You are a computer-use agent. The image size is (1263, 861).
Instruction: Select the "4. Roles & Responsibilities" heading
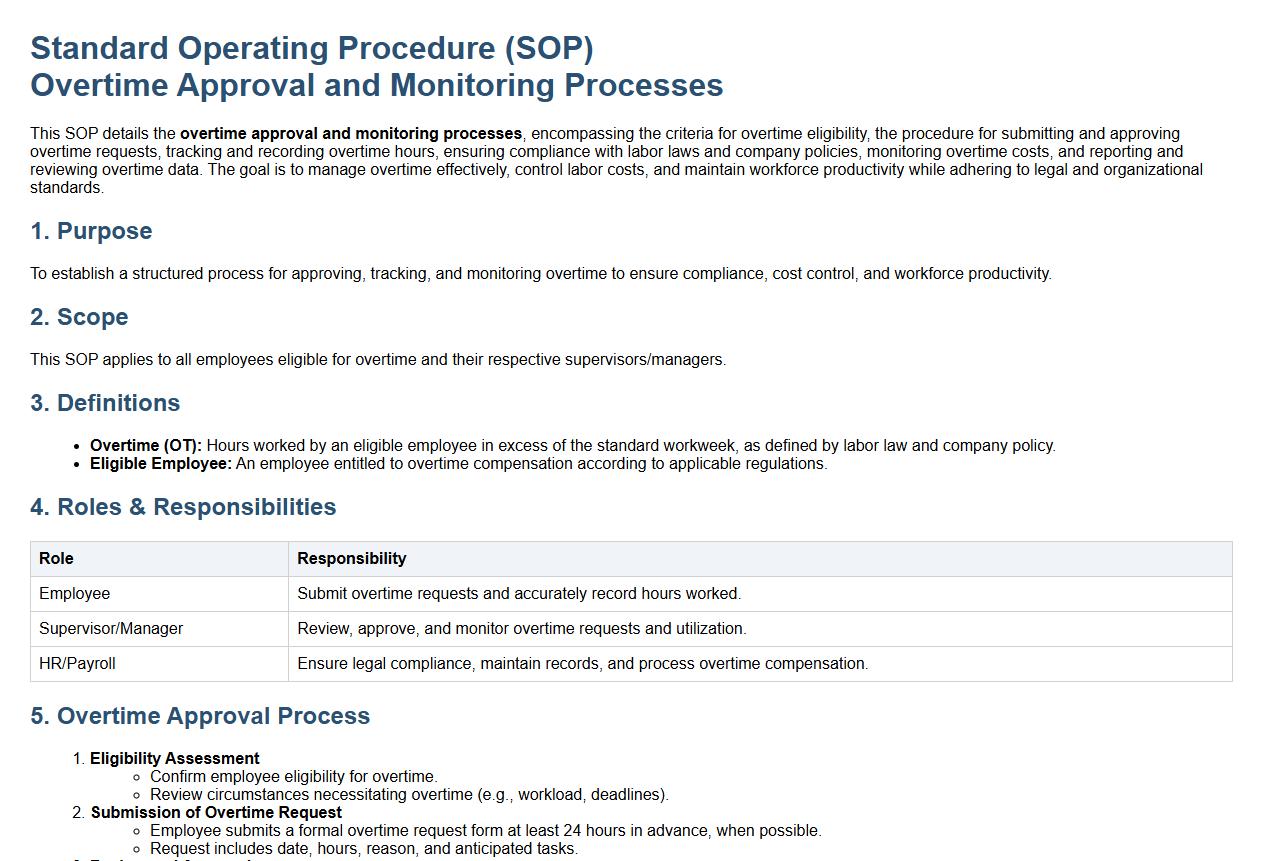click(183, 507)
